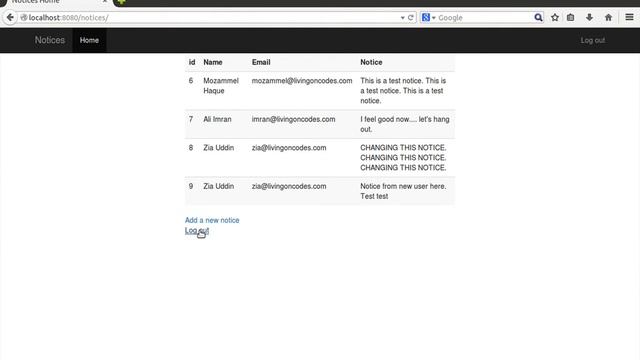Click the Zia Uddin name in row 8
Screen dimensions: 640x360
click(x=218, y=148)
